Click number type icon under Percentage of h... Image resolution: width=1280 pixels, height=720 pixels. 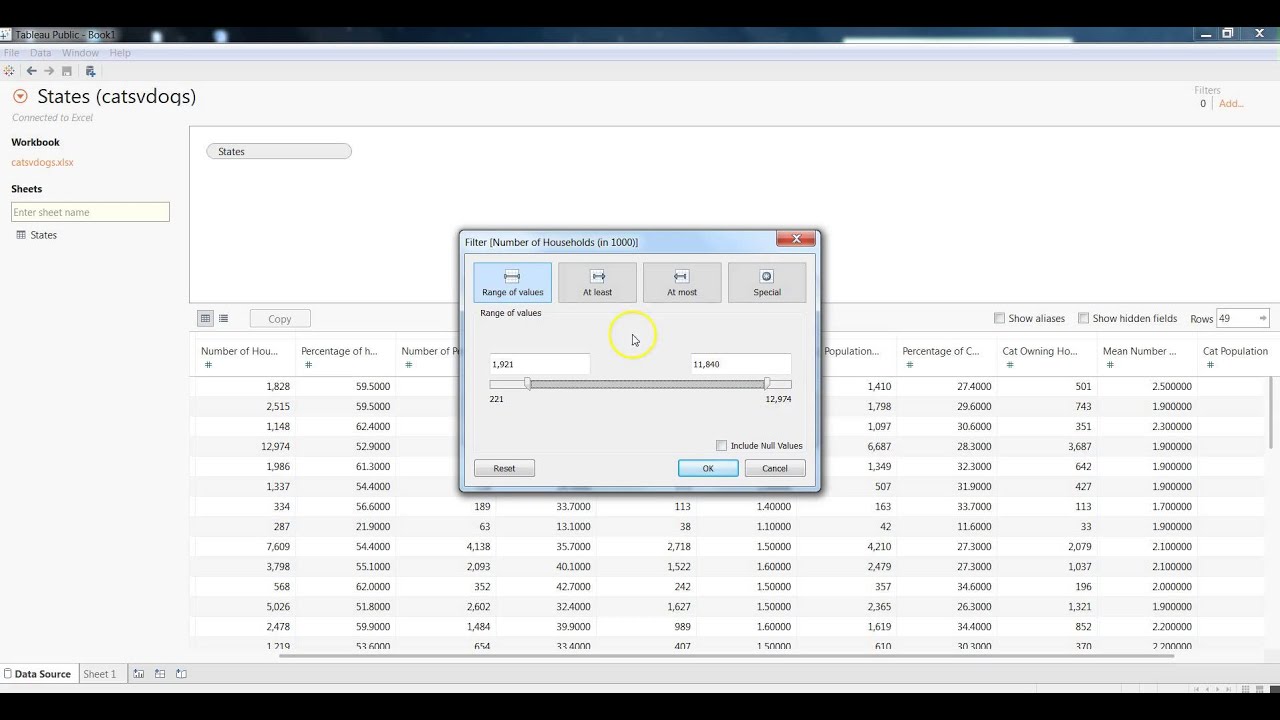(308, 365)
